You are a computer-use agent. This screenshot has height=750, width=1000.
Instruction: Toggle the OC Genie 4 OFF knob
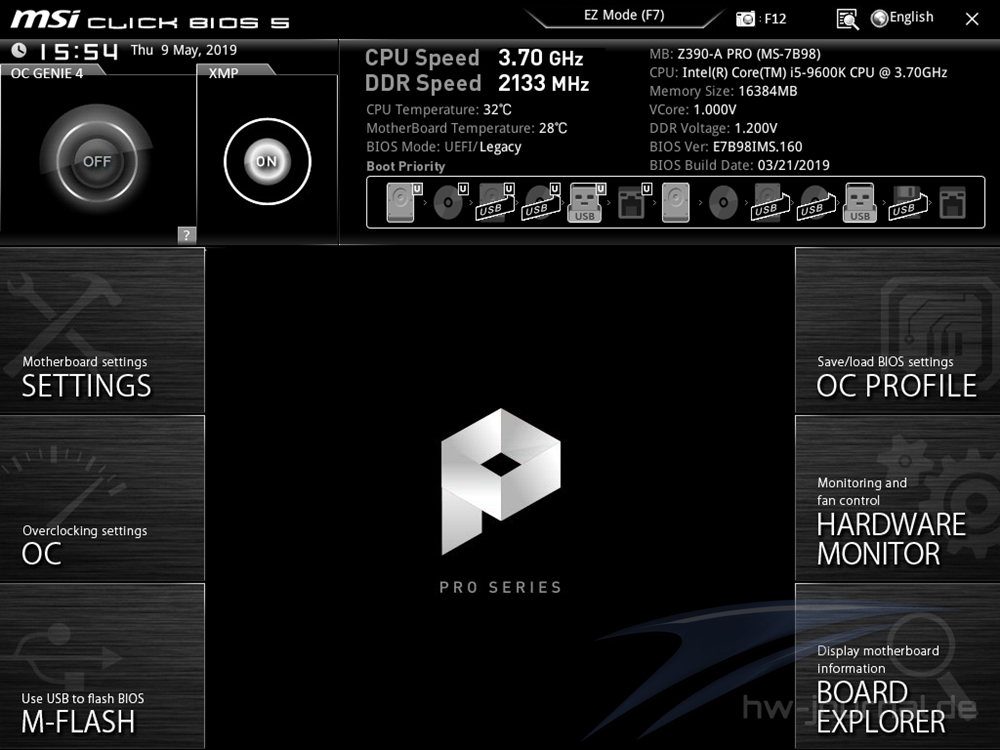(97, 161)
